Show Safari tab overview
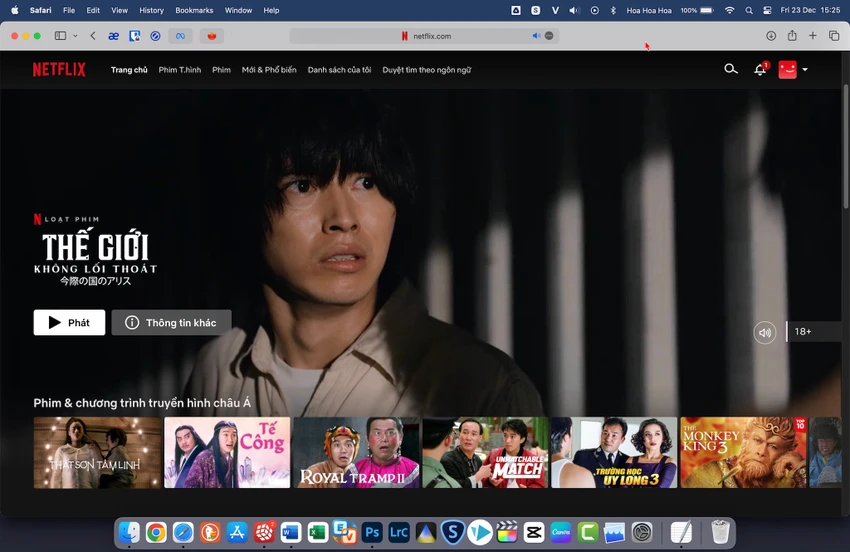Screen dimensions: 850x552 click(x=834, y=36)
